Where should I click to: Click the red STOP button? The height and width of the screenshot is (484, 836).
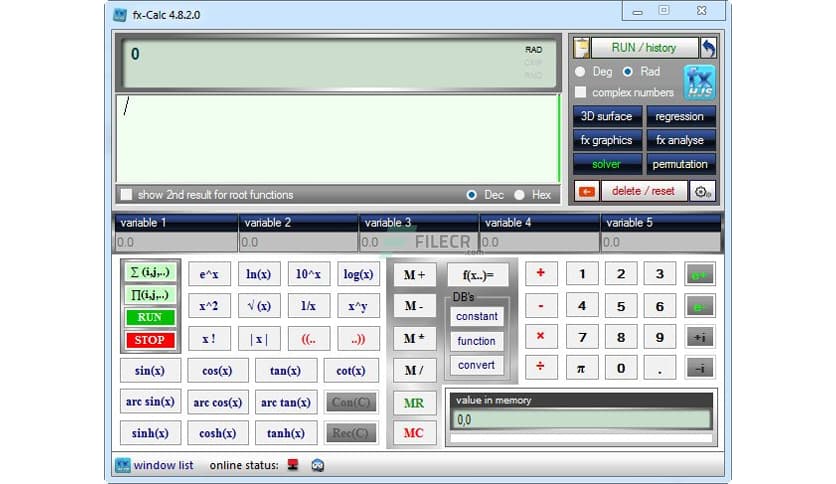tap(150, 340)
